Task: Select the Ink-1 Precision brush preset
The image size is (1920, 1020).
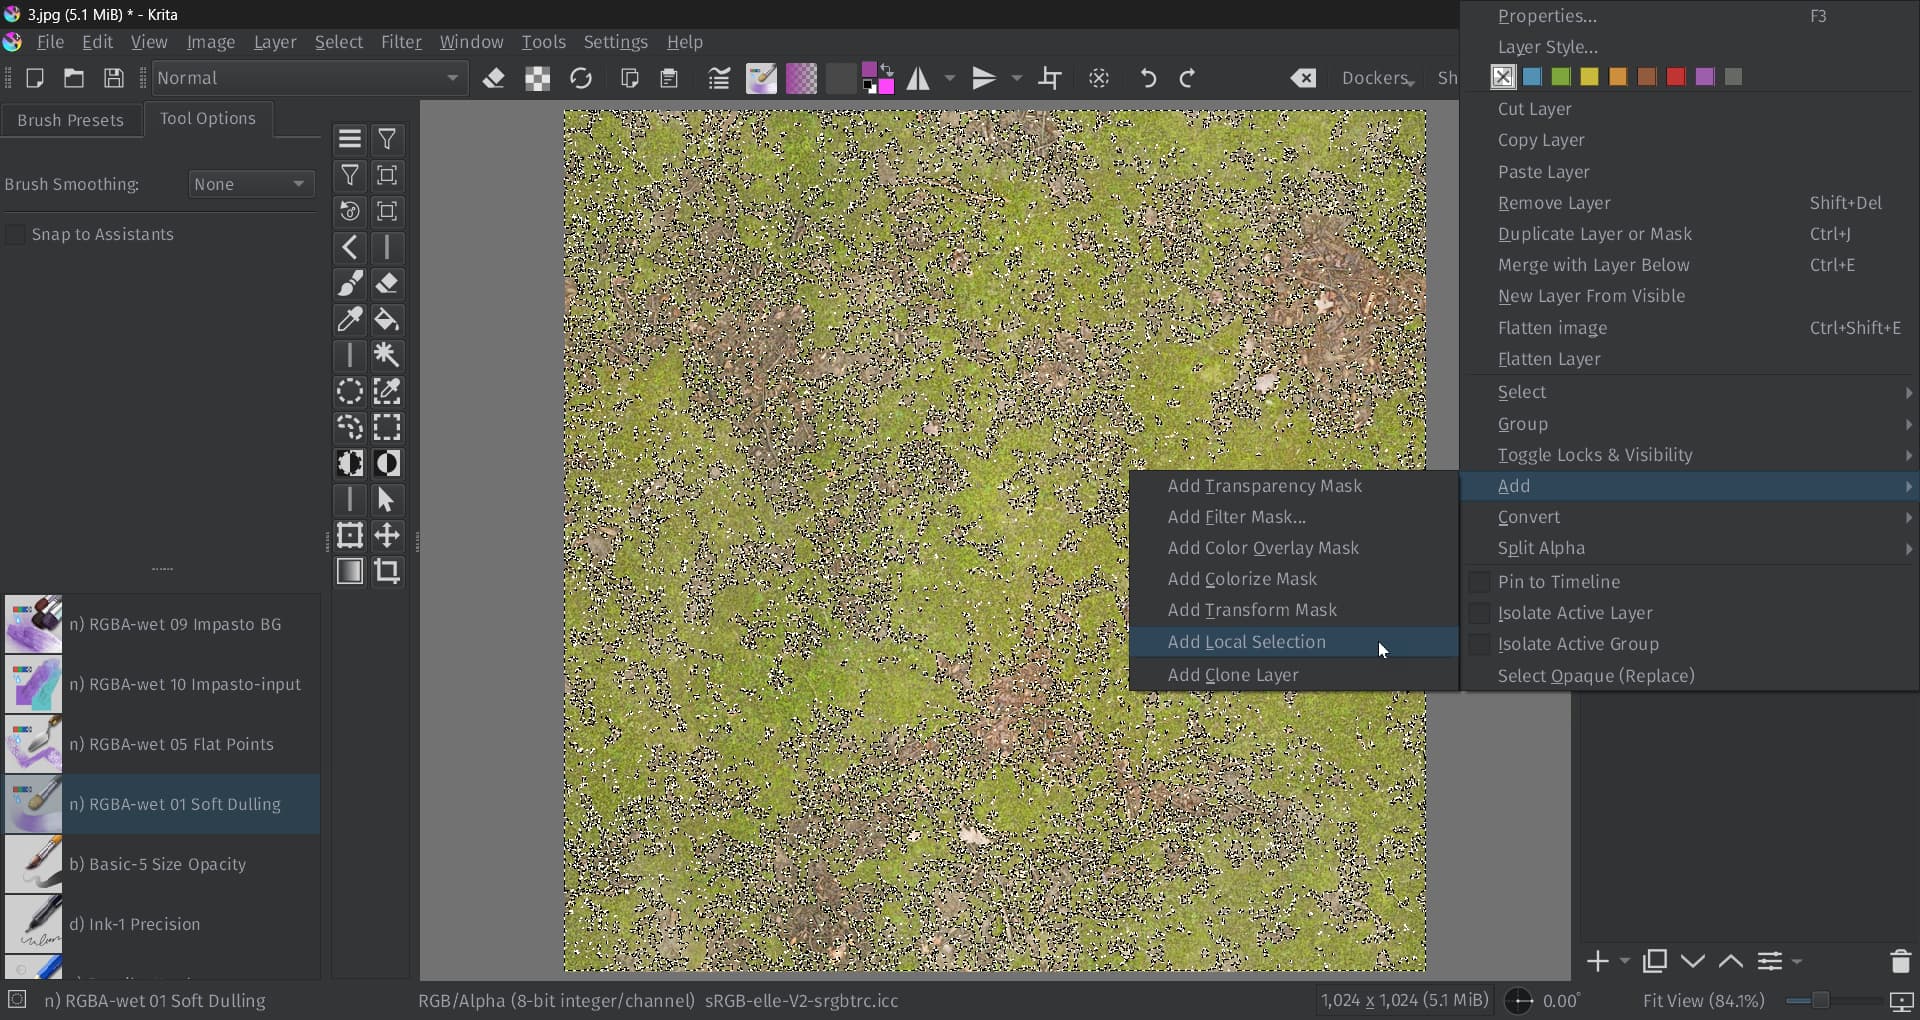Action: 144,924
